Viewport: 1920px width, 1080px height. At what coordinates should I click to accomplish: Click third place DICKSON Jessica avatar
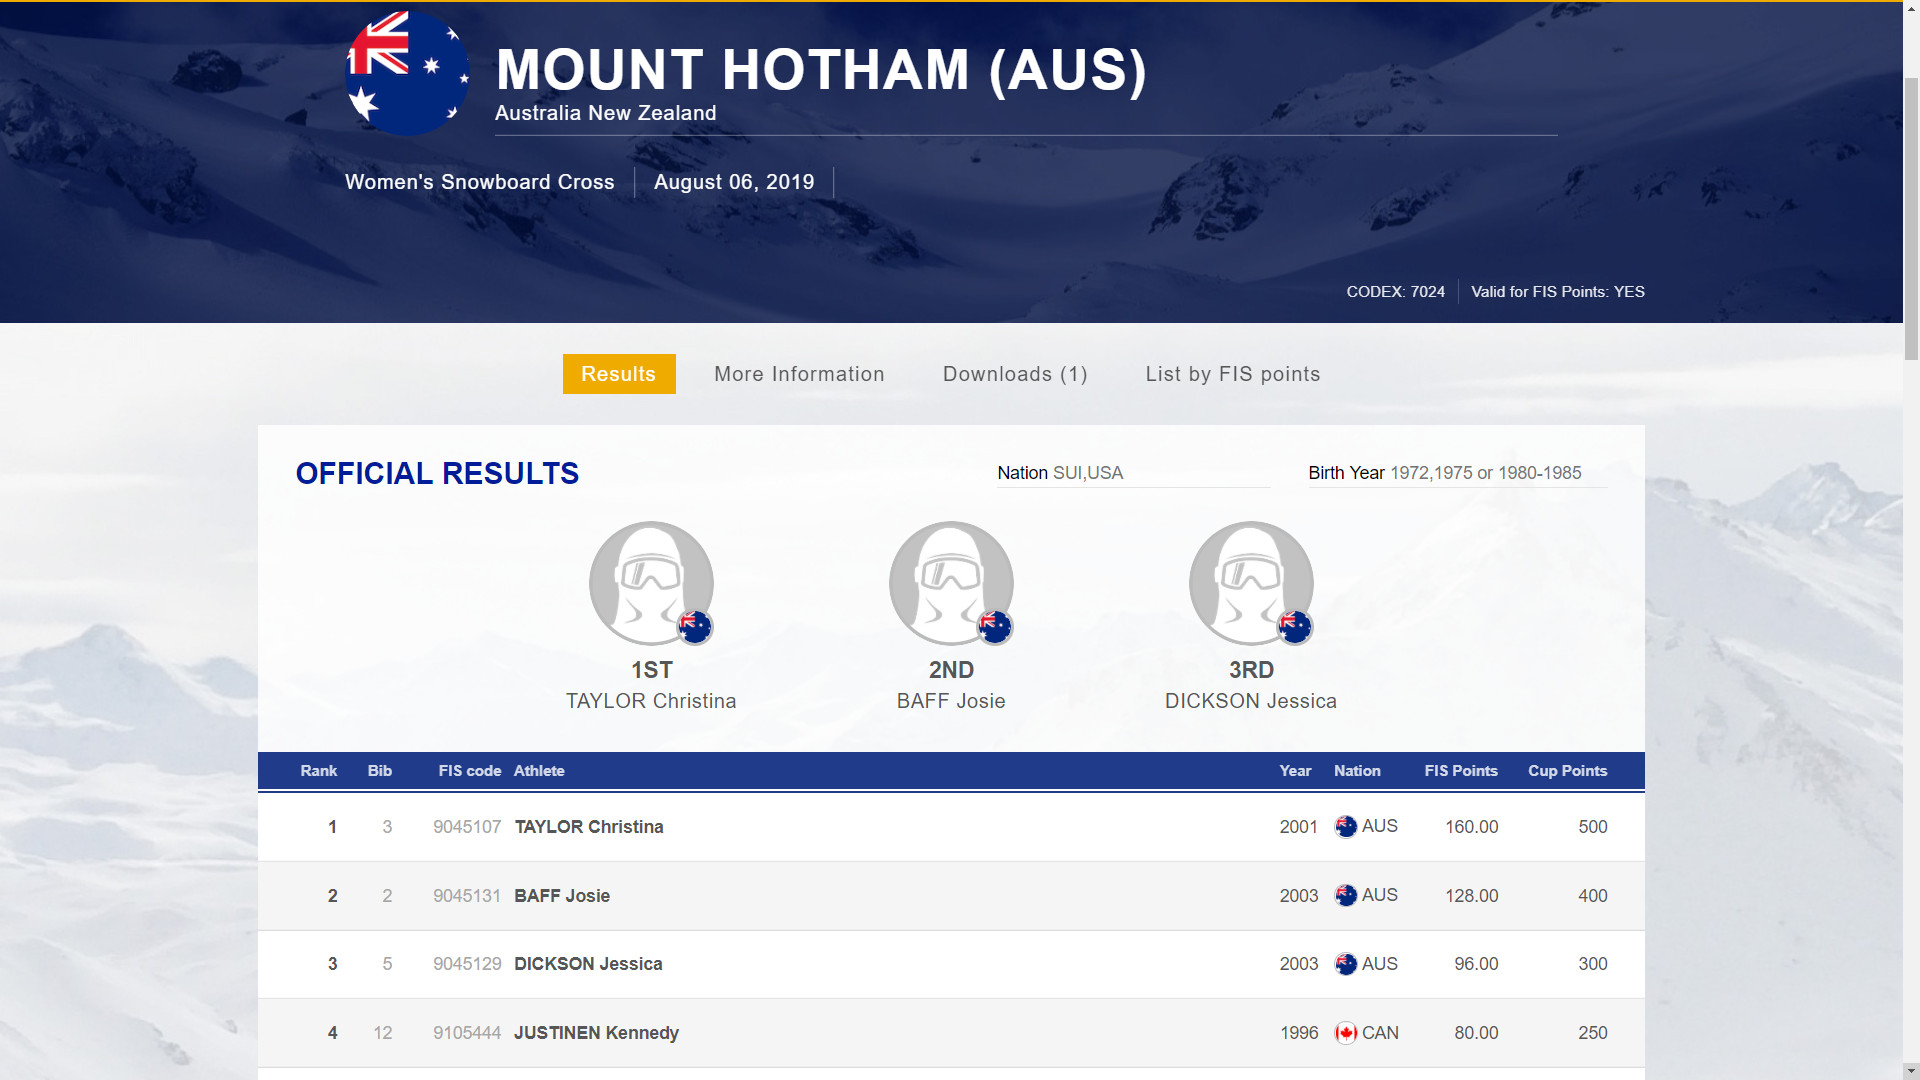pyautogui.click(x=1250, y=581)
